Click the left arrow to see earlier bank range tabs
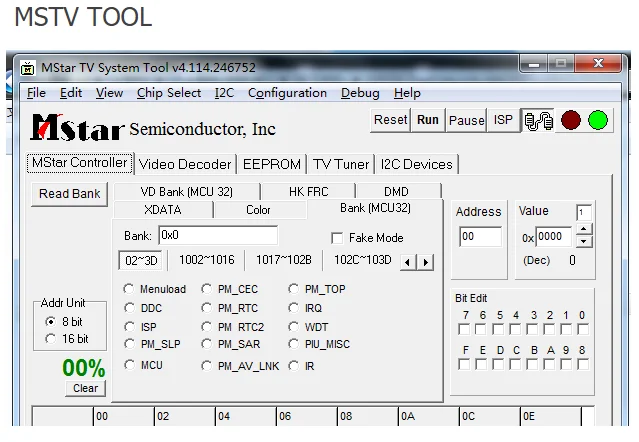 [x=408, y=262]
